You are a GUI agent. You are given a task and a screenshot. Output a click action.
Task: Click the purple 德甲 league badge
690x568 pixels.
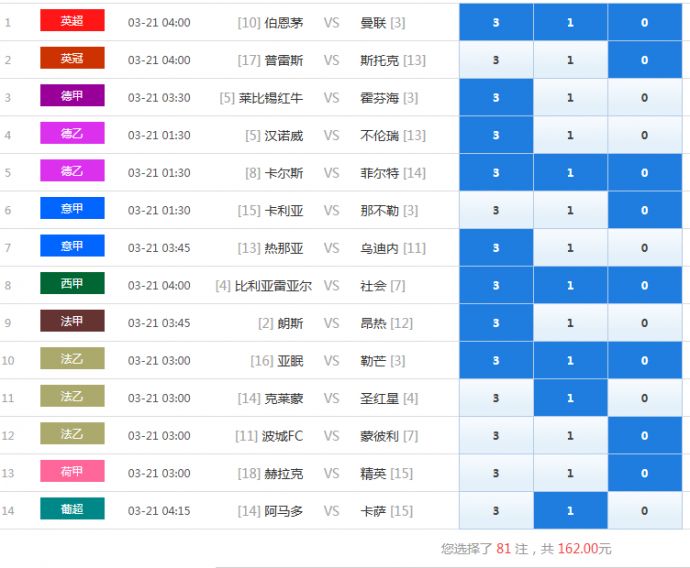(72, 97)
